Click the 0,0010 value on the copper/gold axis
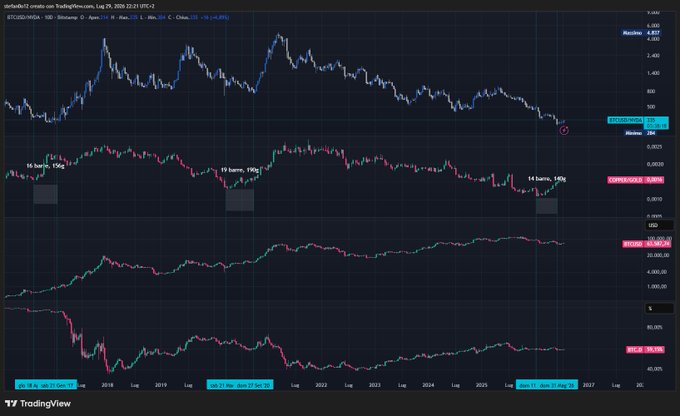Viewport: 680px width, 416px height. [654, 199]
